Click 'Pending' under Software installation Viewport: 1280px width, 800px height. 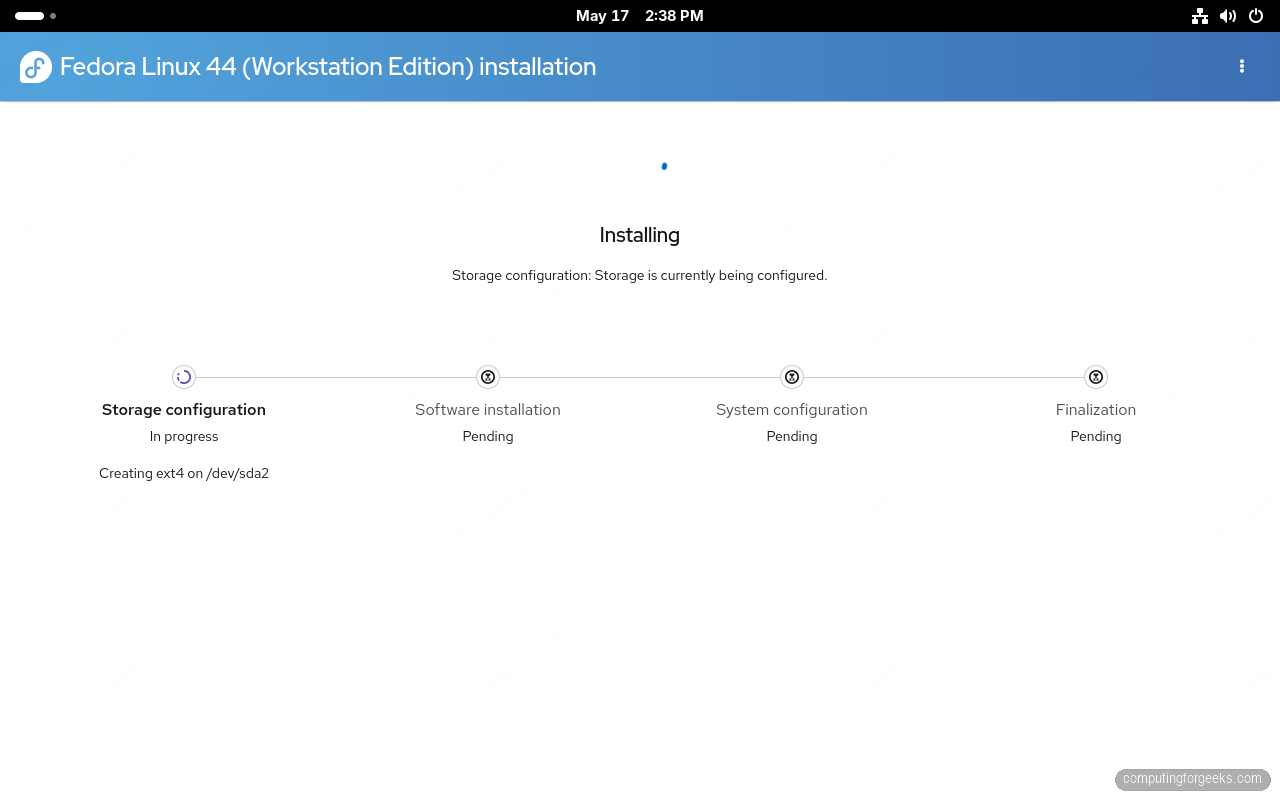click(488, 437)
